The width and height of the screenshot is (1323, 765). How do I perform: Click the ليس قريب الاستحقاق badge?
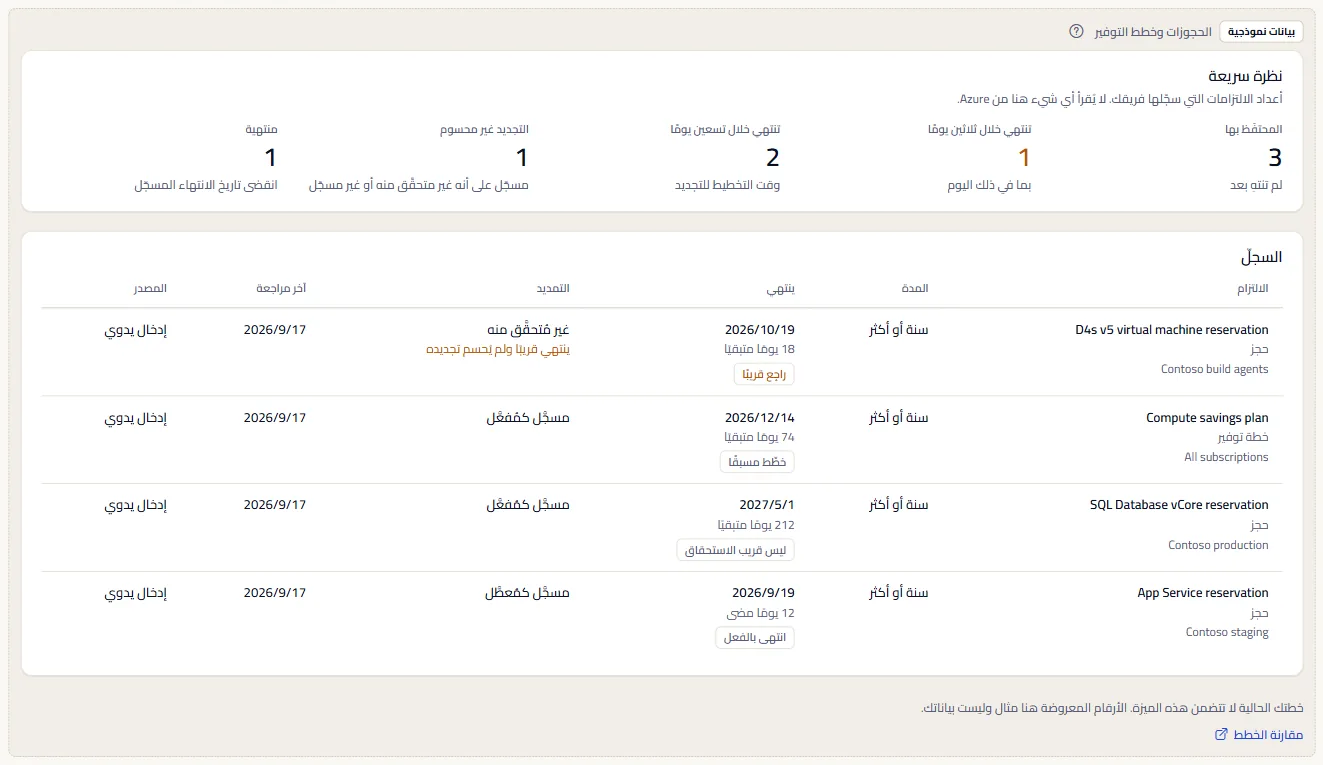(736, 550)
